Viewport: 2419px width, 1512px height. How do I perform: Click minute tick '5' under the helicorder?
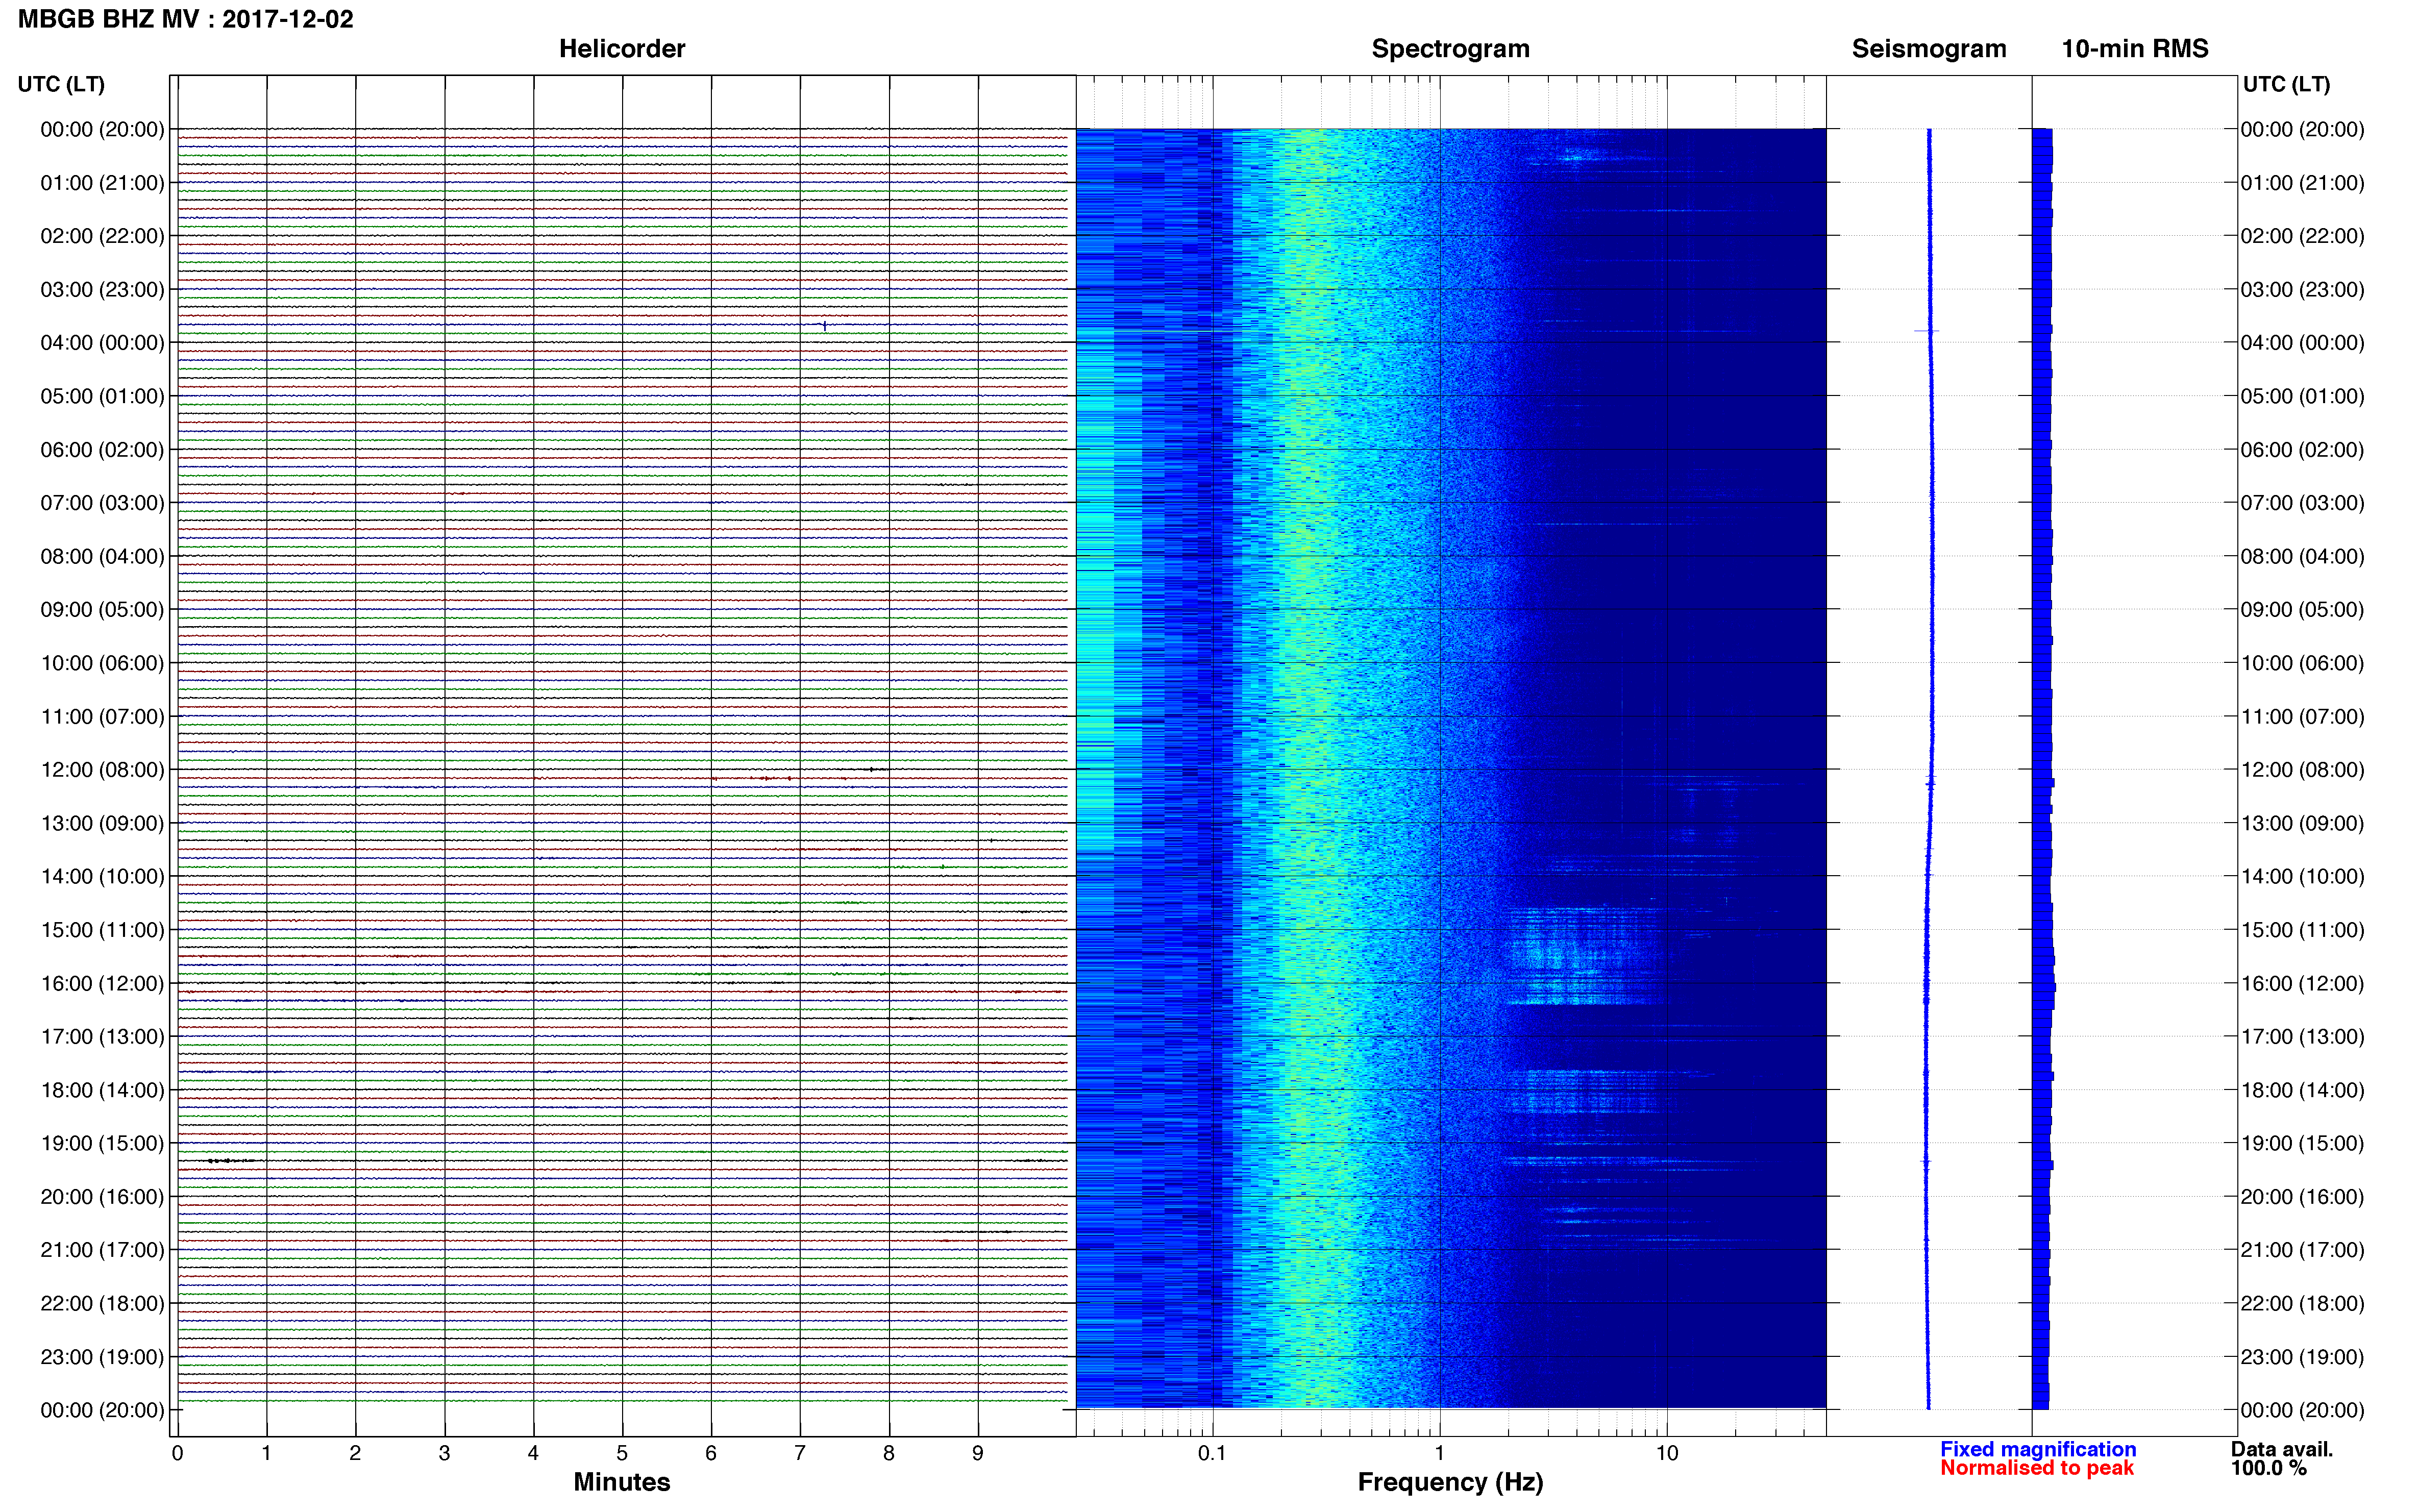pos(622,1453)
